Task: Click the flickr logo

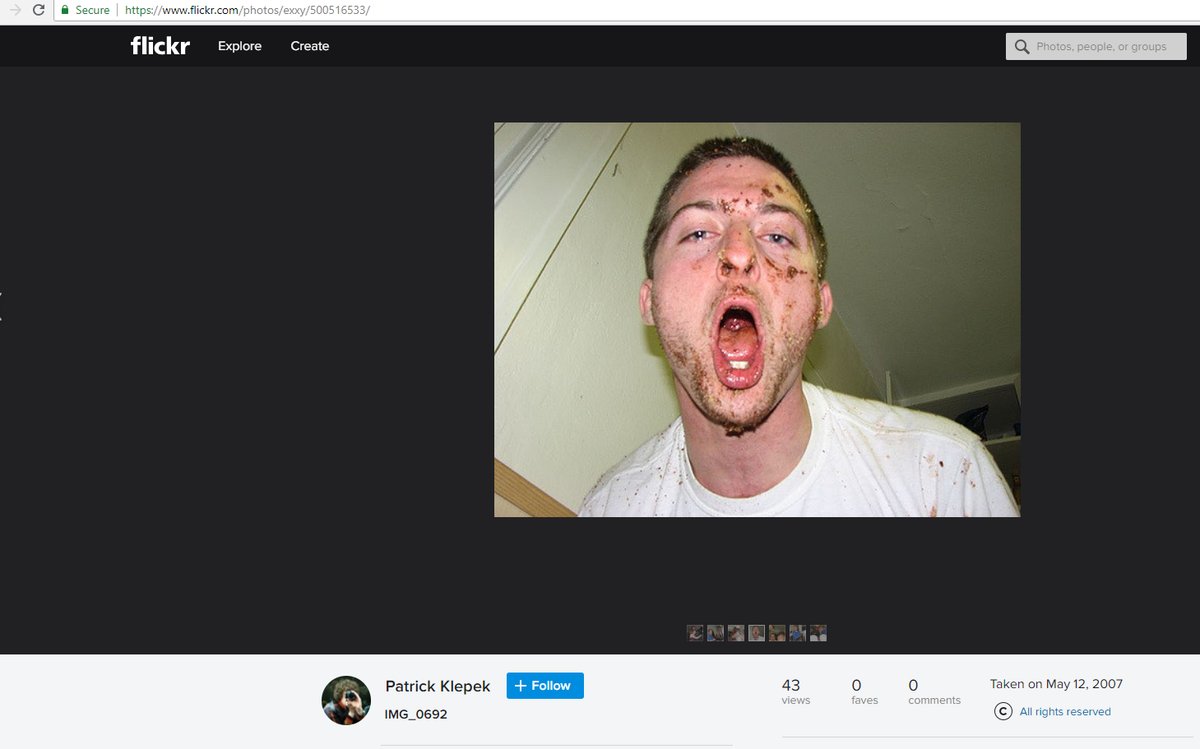Action: point(160,46)
